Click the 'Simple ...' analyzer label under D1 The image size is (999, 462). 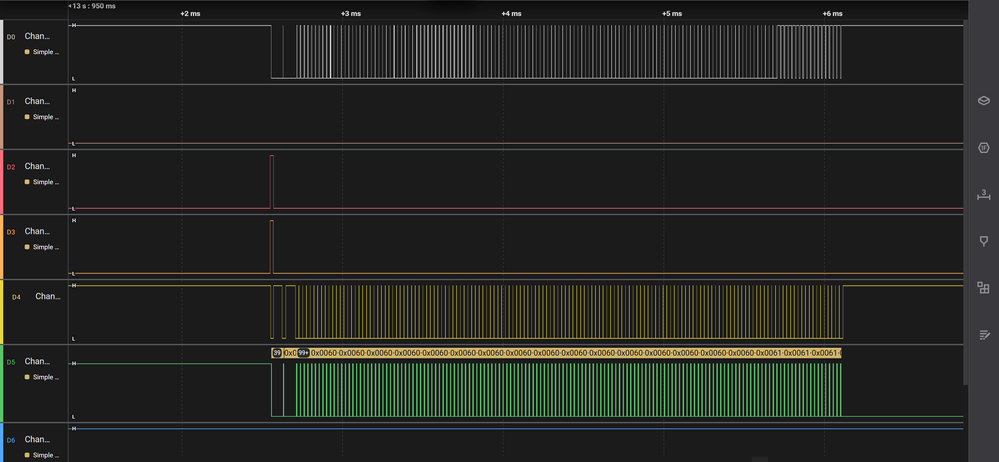46,117
